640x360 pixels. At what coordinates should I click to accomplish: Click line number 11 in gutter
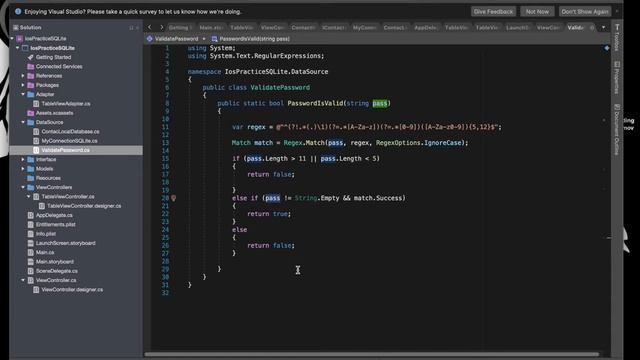[165, 127]
